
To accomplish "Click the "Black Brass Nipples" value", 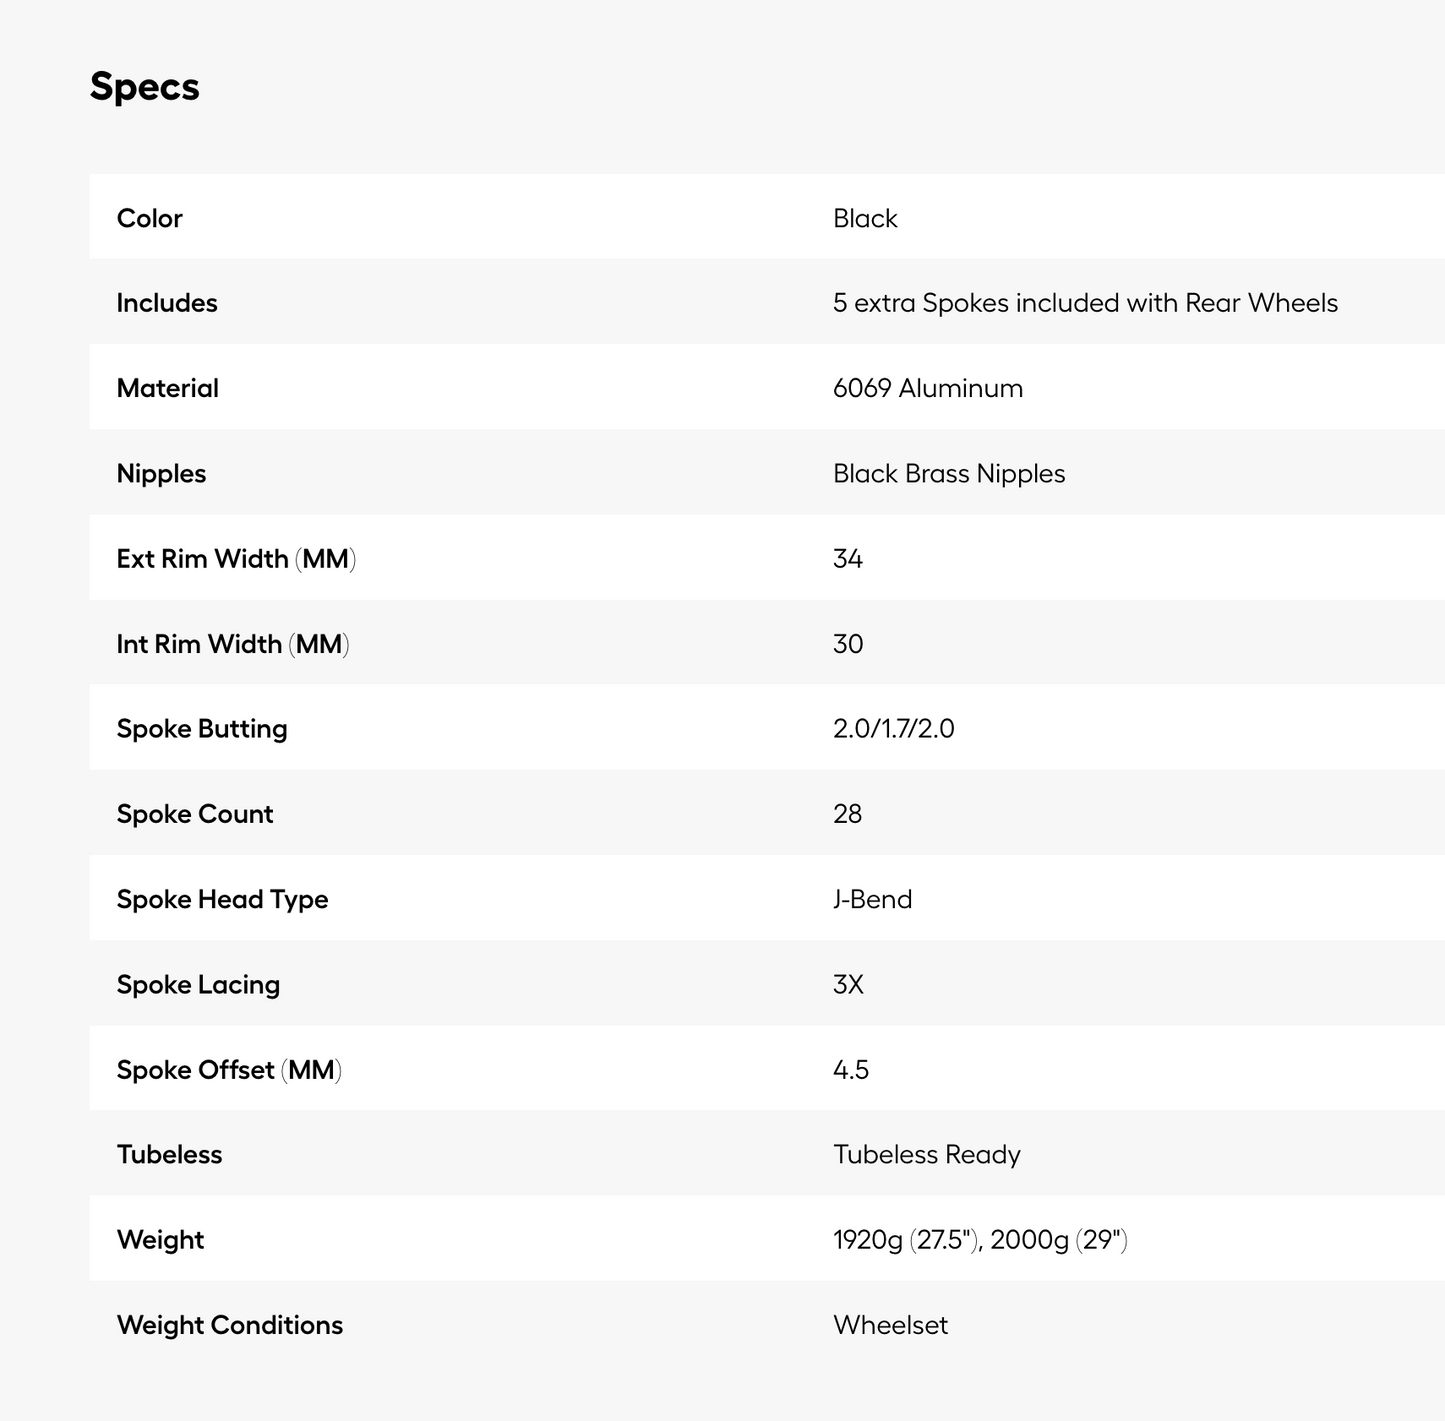I will (949, 473).
